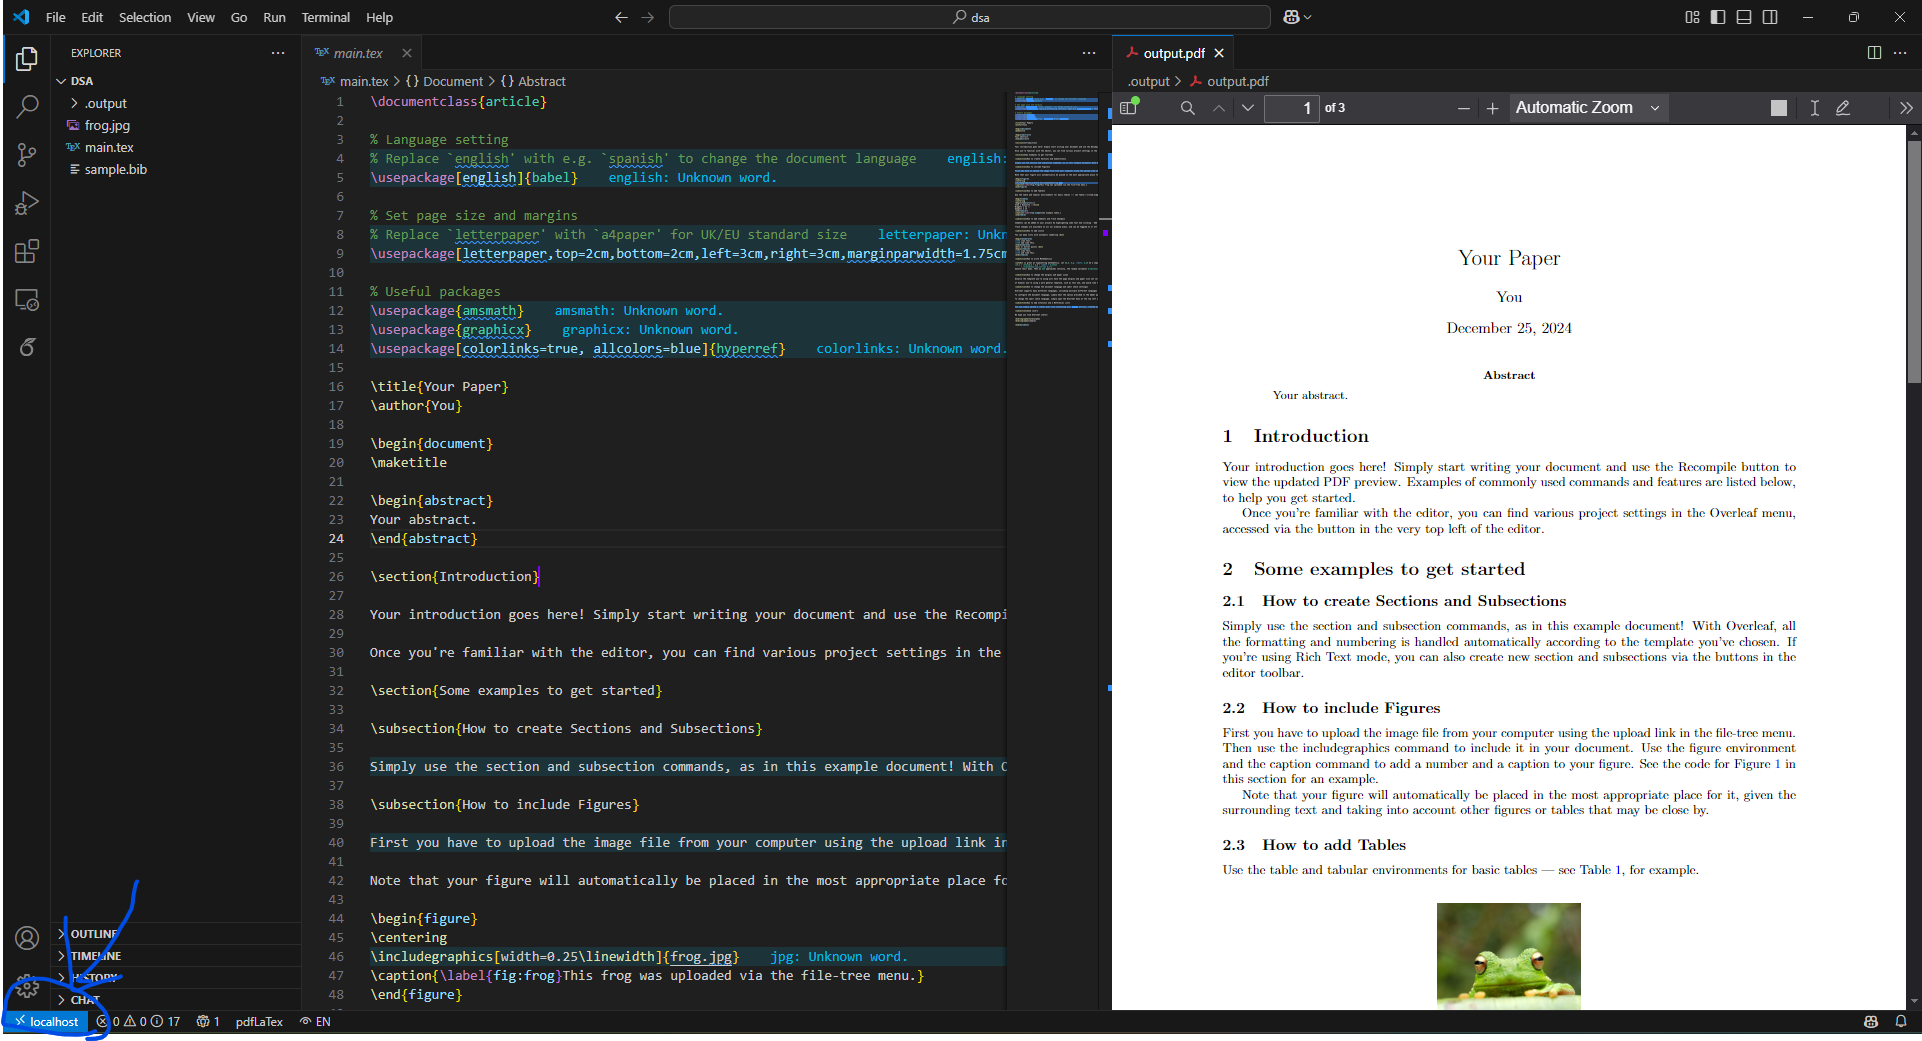Viewport: 1922px width, 1041px height.
Task: Click pdfLaTeX in the status bar
Action: tap(258, 1021)
